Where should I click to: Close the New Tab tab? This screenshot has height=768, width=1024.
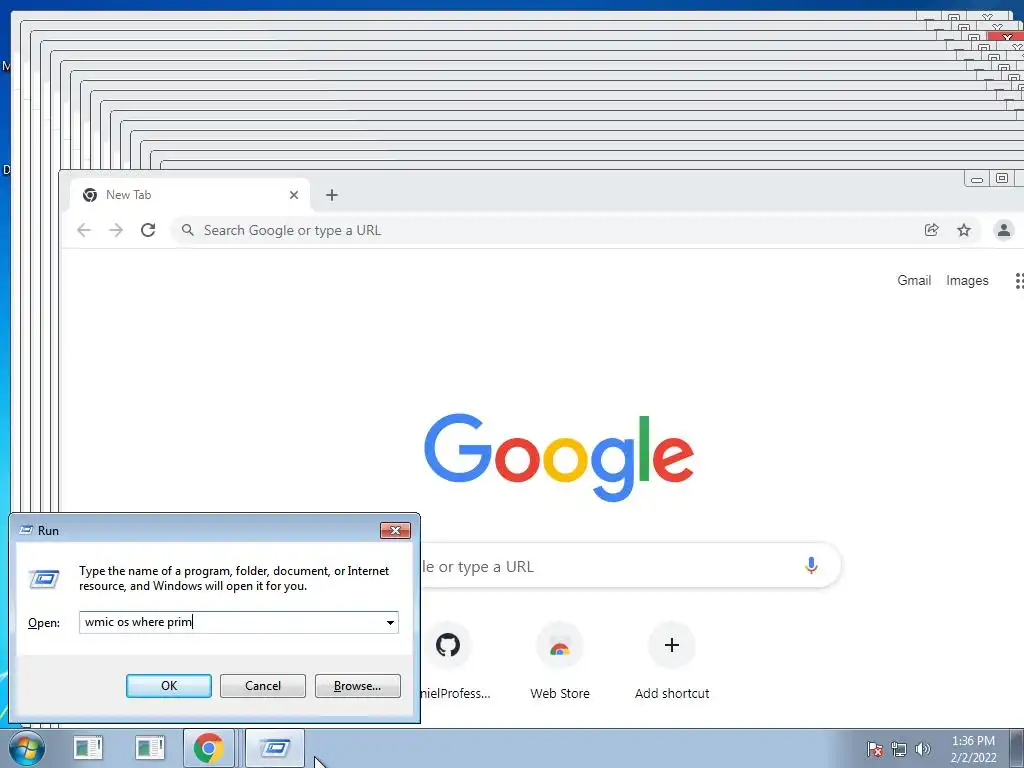click(x=294, y=195)
